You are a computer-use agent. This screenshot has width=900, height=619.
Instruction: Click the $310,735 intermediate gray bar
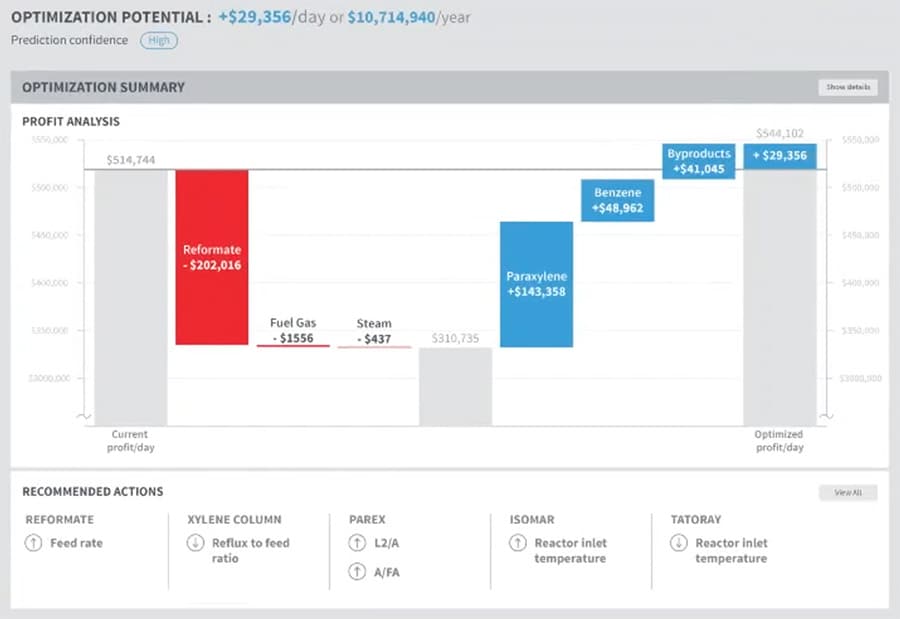coord(455,387)
